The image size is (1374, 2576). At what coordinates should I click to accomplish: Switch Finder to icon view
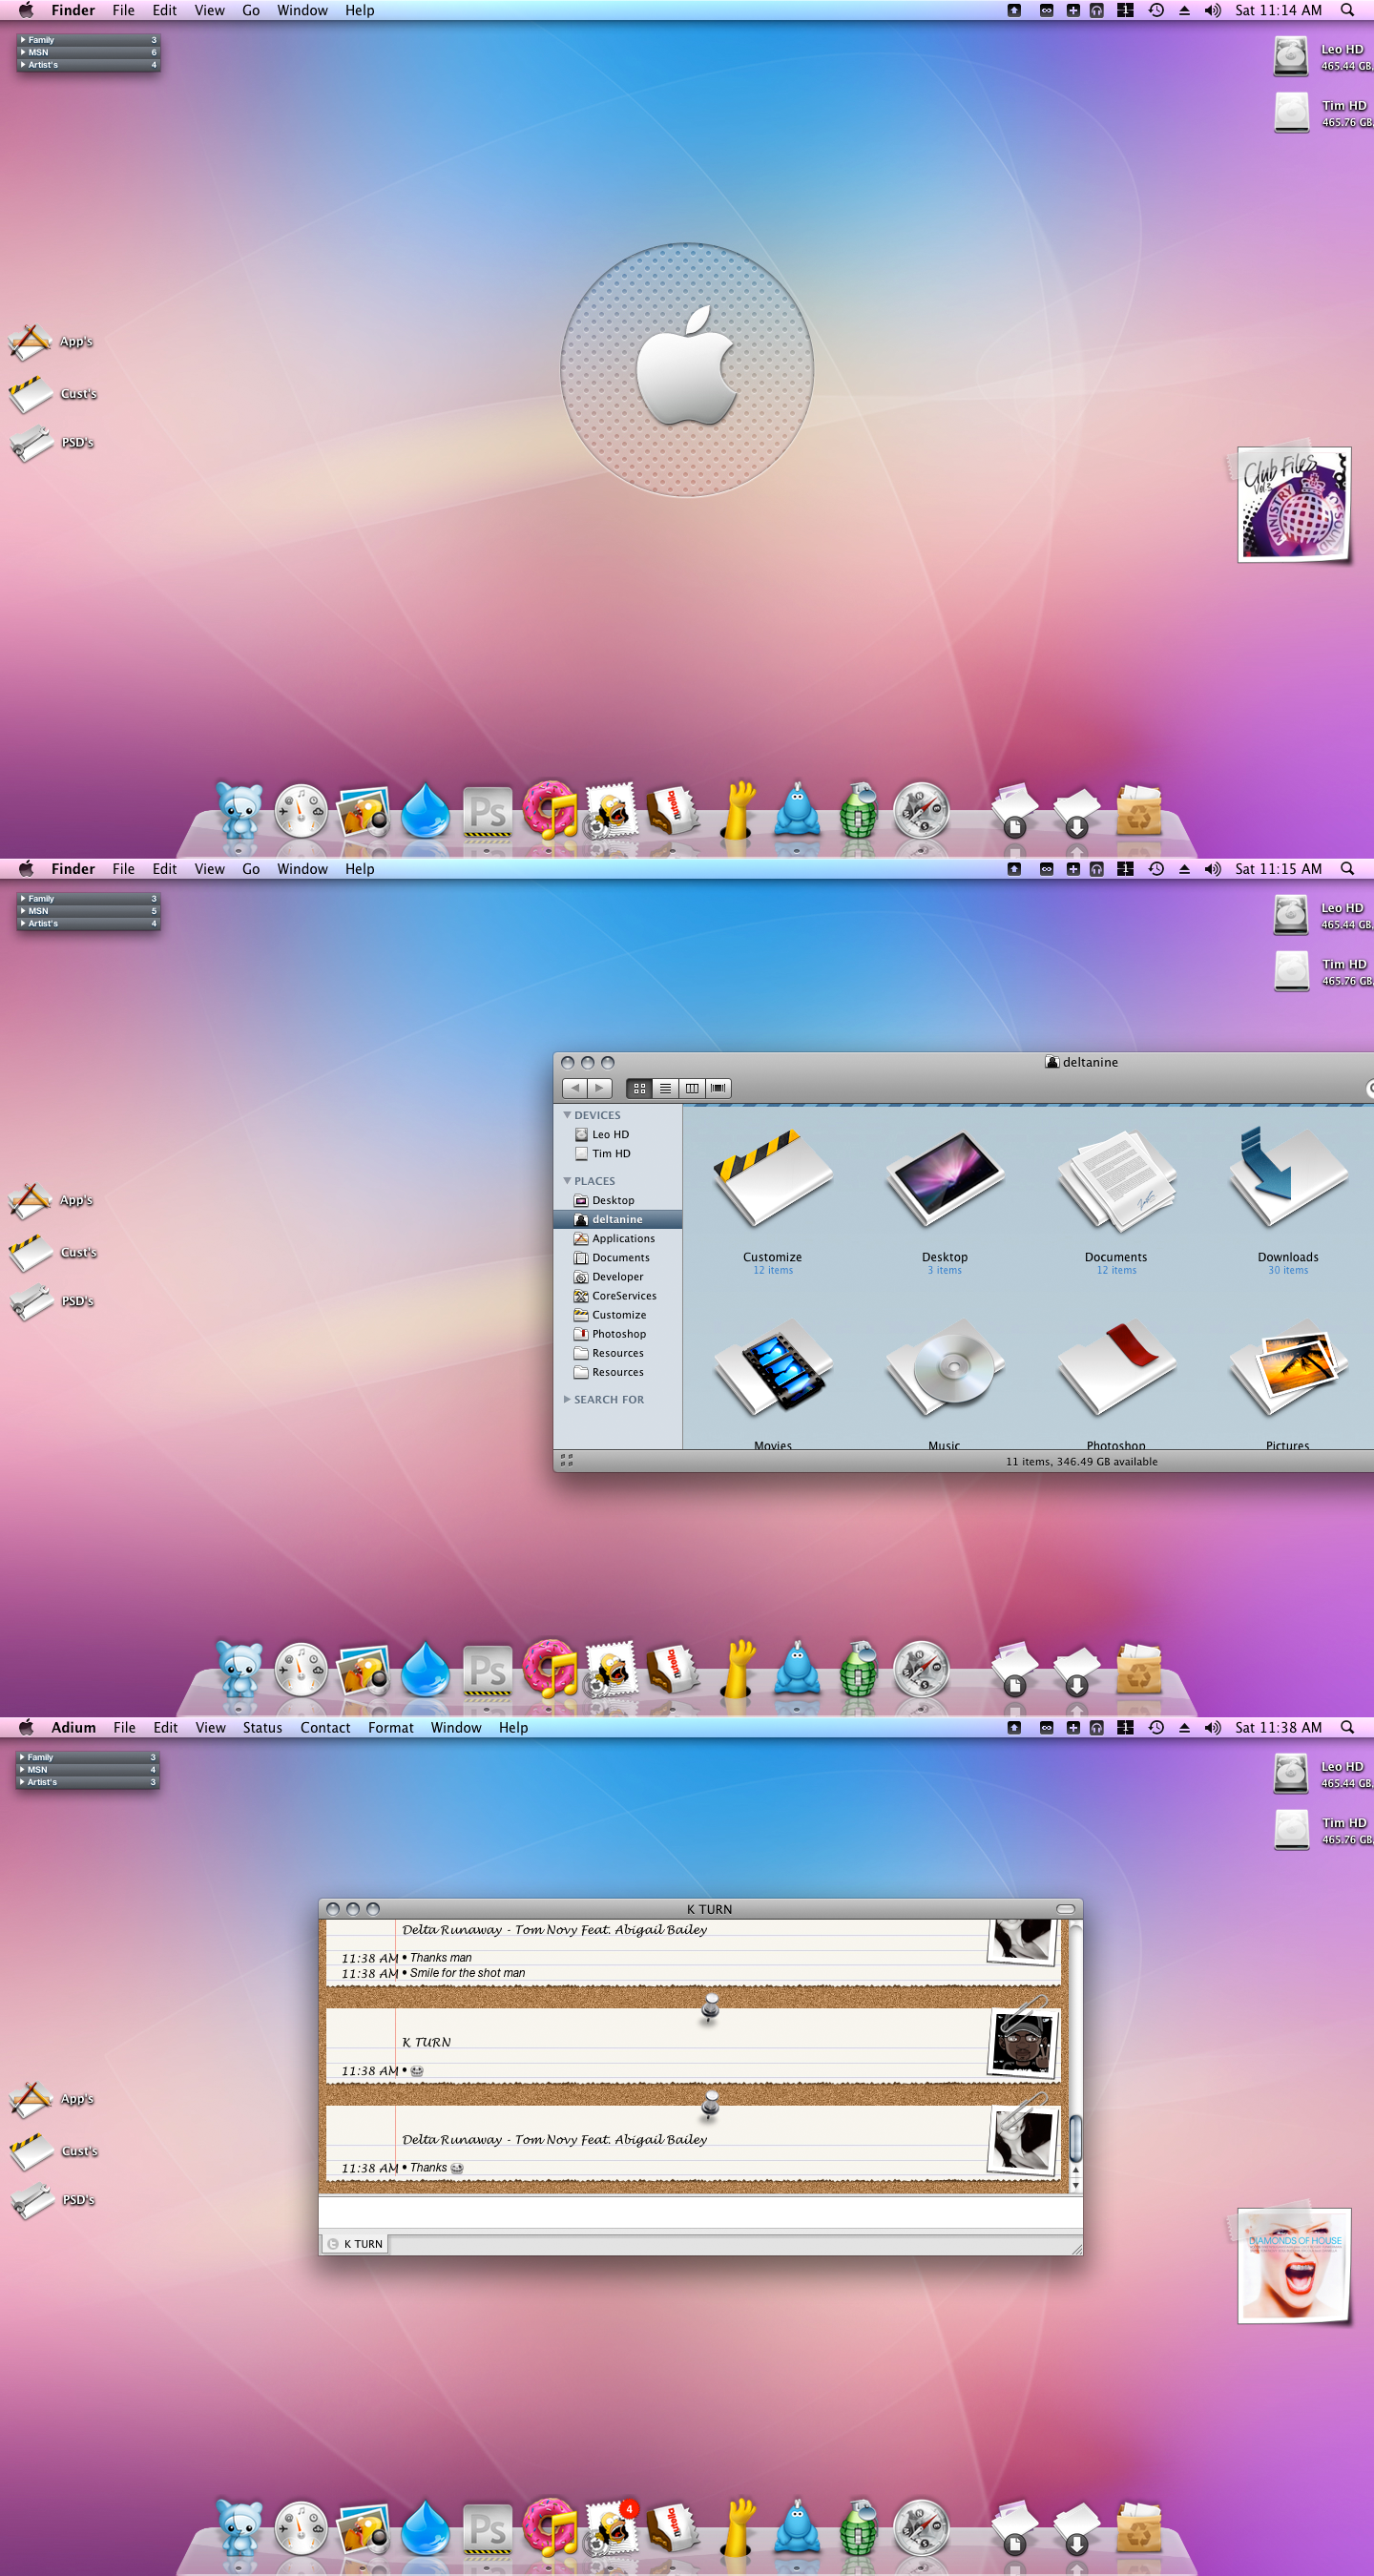[639, 1088]
